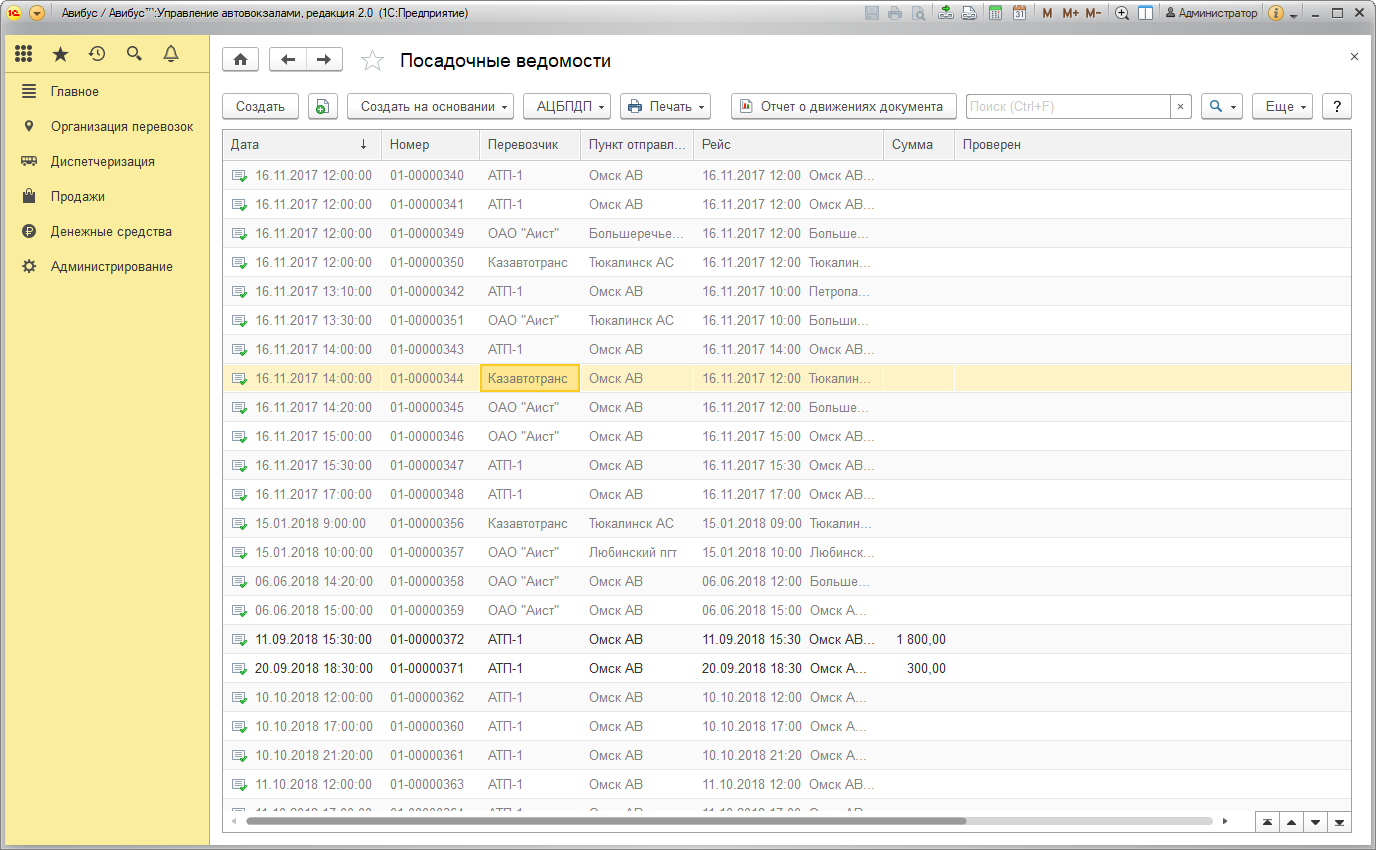Open Отчет о движениях документа
This screenshot has height=850, width=1376.
coord(843,107)
